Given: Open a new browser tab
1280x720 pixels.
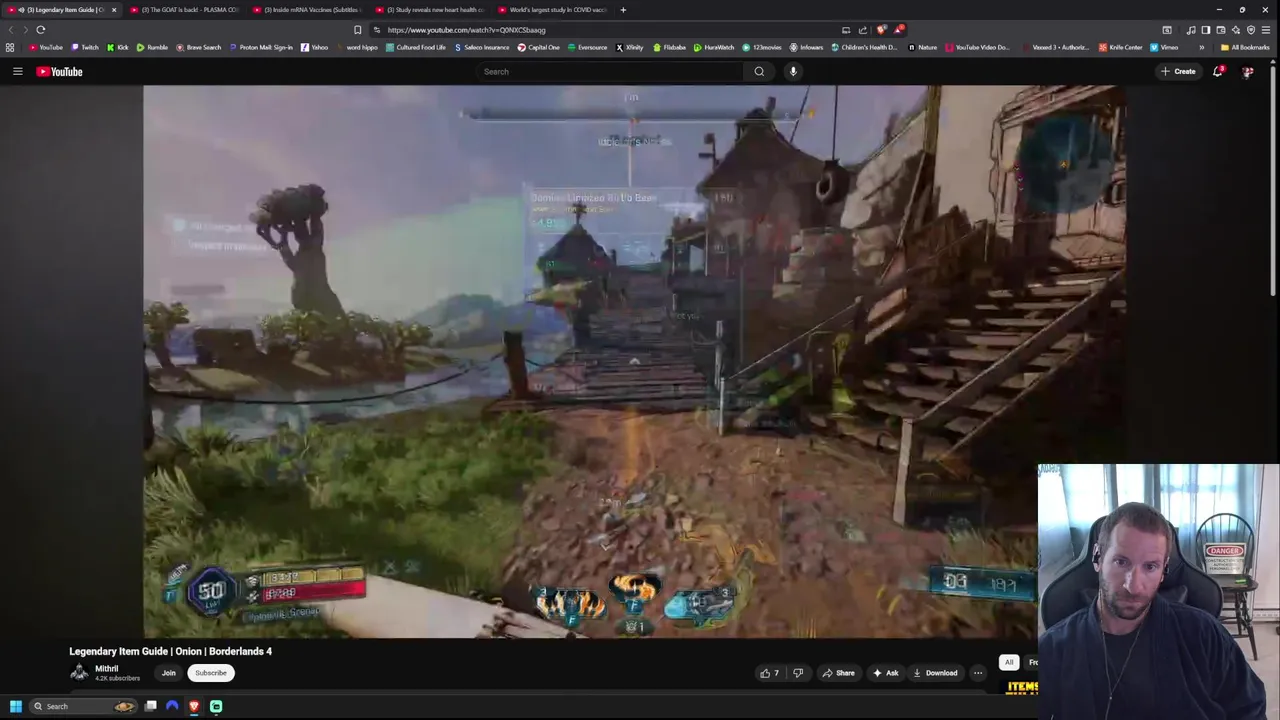Looking at the screenshot, I should pyautogui.click(x=623, y=10).
